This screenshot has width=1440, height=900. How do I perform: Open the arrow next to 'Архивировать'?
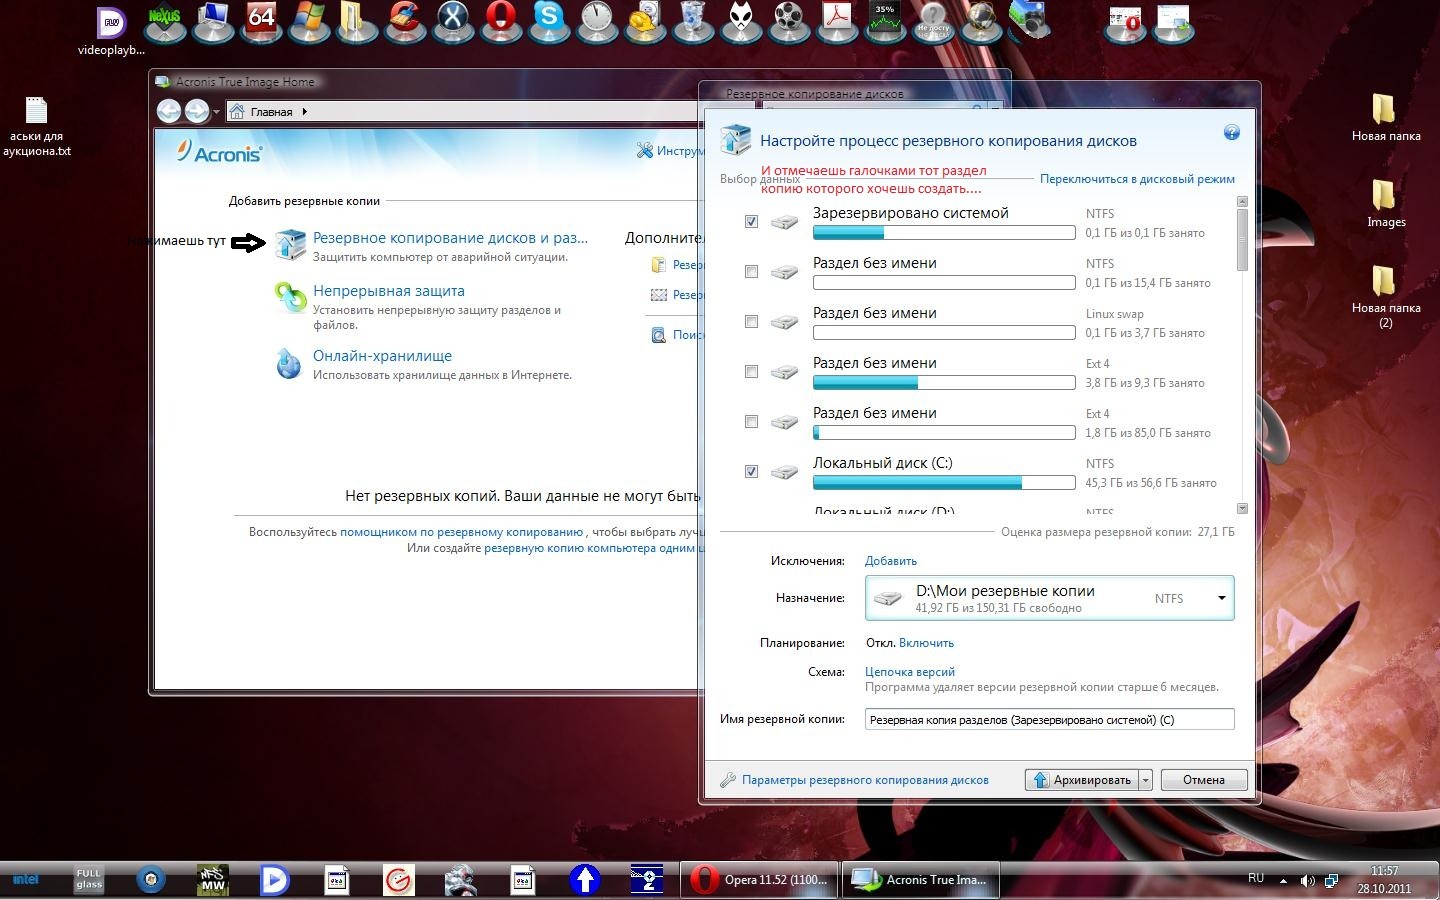coord(1146,780)
